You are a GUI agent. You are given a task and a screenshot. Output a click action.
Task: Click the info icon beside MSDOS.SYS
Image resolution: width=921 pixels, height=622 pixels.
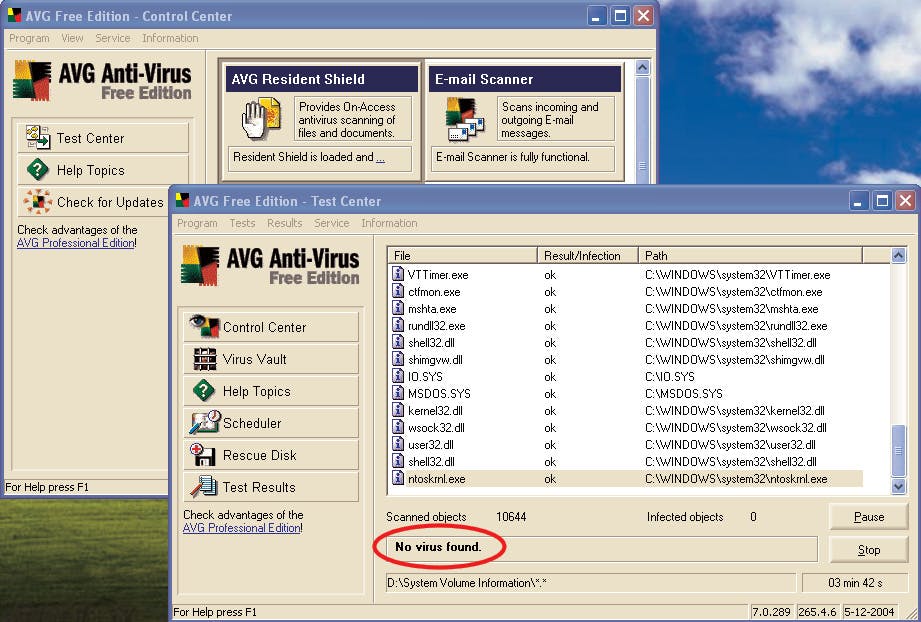coord(398,394)
